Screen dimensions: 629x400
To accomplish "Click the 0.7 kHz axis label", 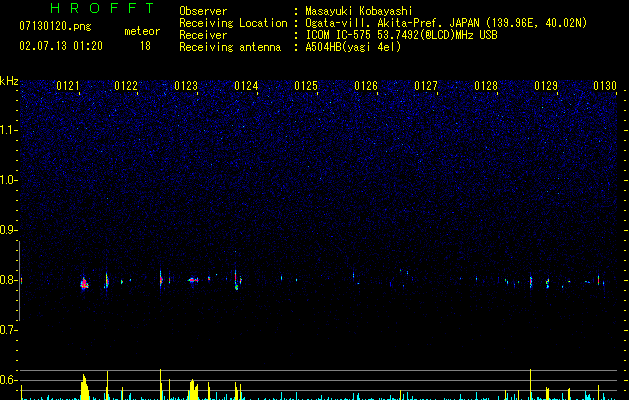I will click(x=8, y=330).
